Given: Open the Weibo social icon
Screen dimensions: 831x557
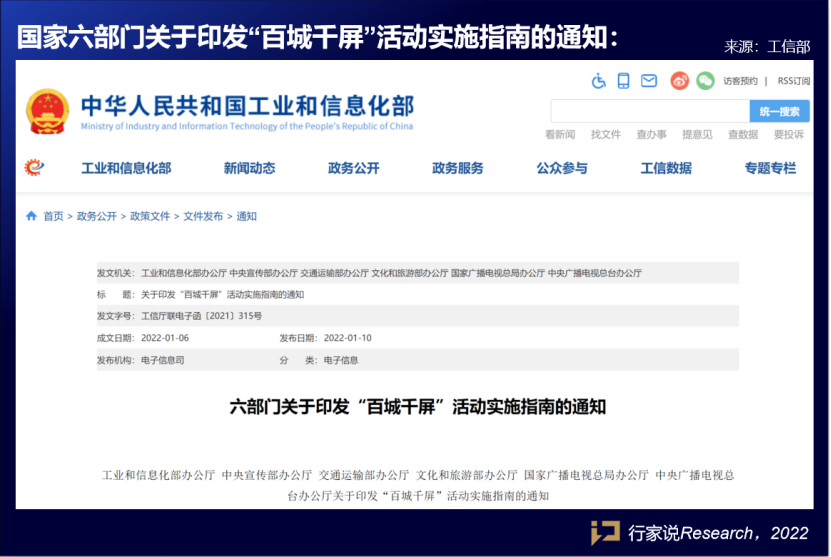Looking at the screenshot, I should 680,81.
